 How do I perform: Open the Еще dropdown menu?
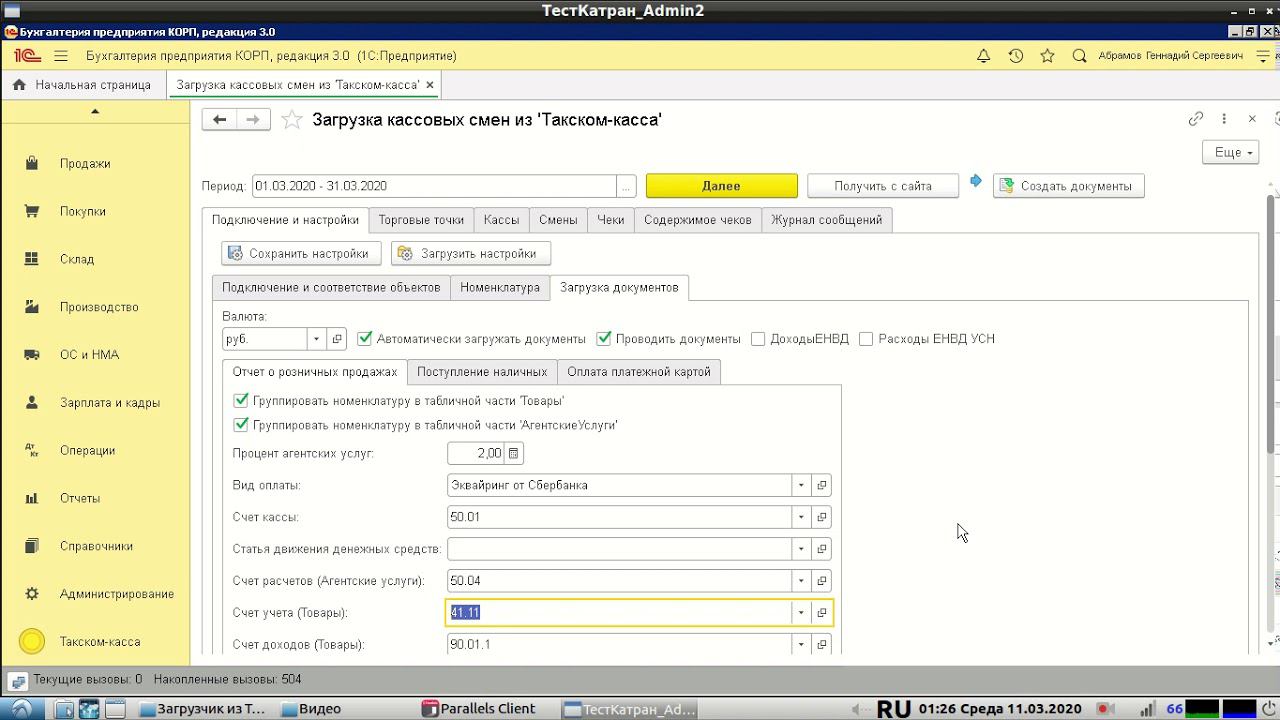coord(1231,152)
